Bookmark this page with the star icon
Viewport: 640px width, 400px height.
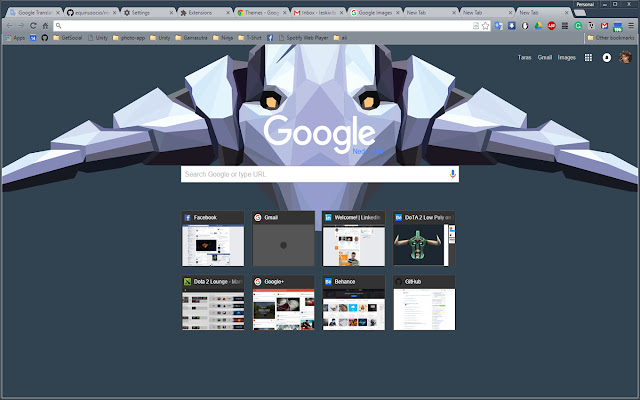point(485,26)
